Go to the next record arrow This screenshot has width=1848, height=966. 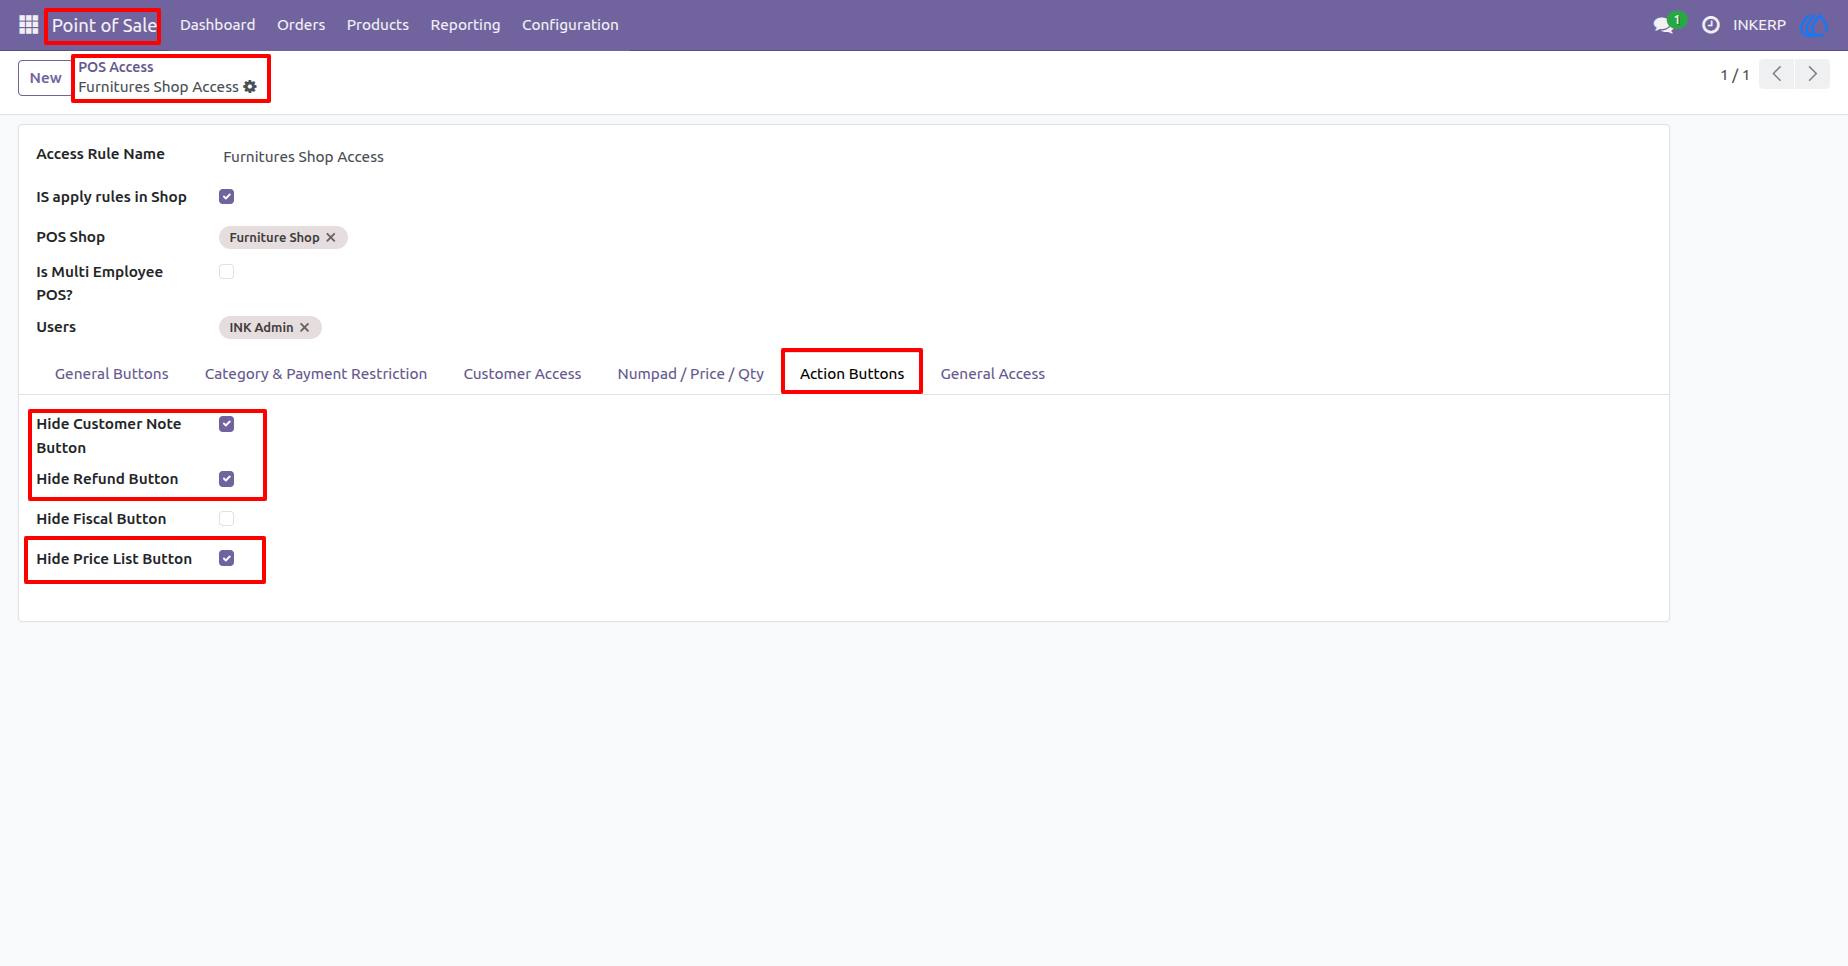pos(1812,74)
